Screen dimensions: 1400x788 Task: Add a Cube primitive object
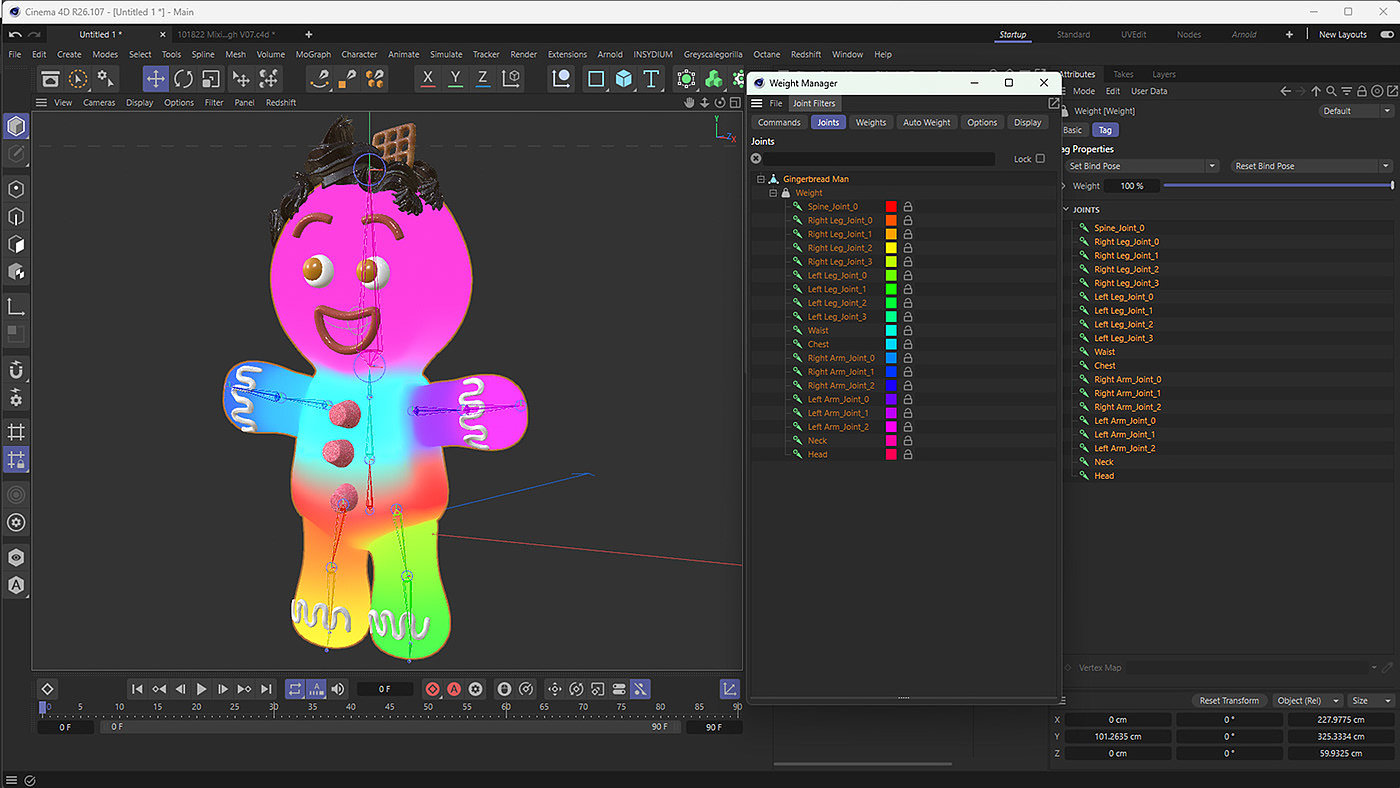point(624,79)
